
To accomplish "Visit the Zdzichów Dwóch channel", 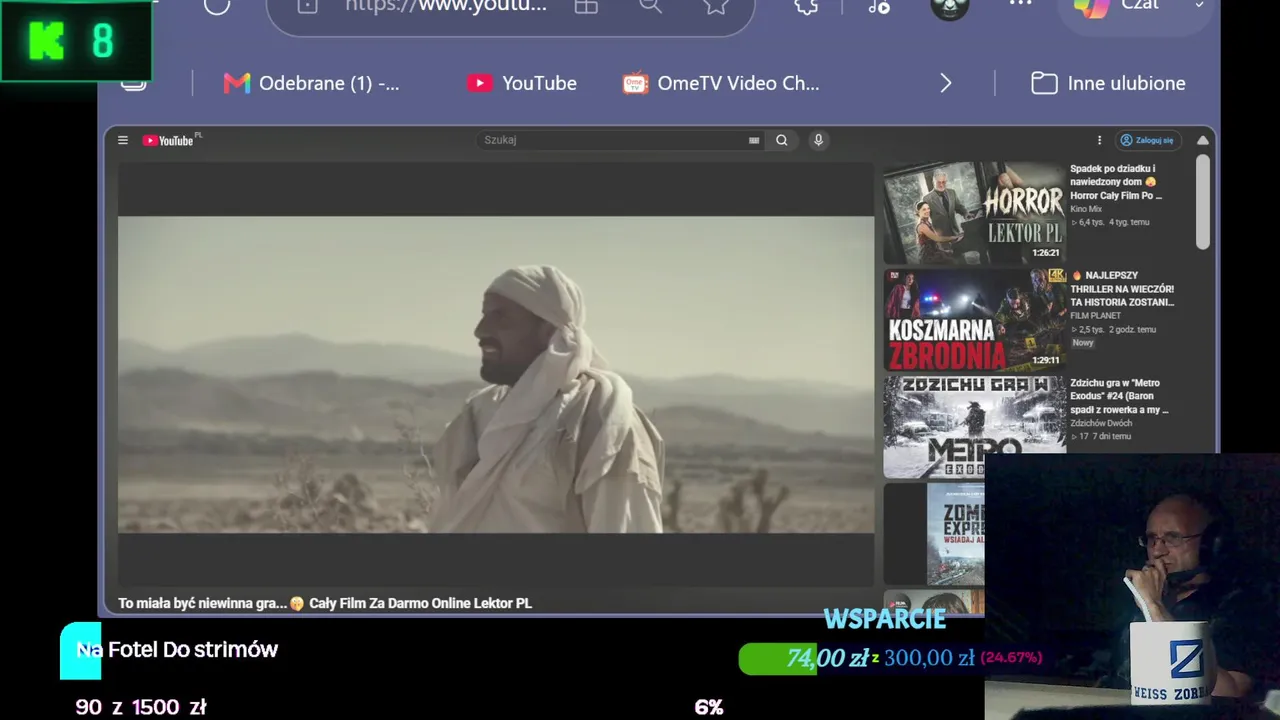I will click(x=1101, y=423).
